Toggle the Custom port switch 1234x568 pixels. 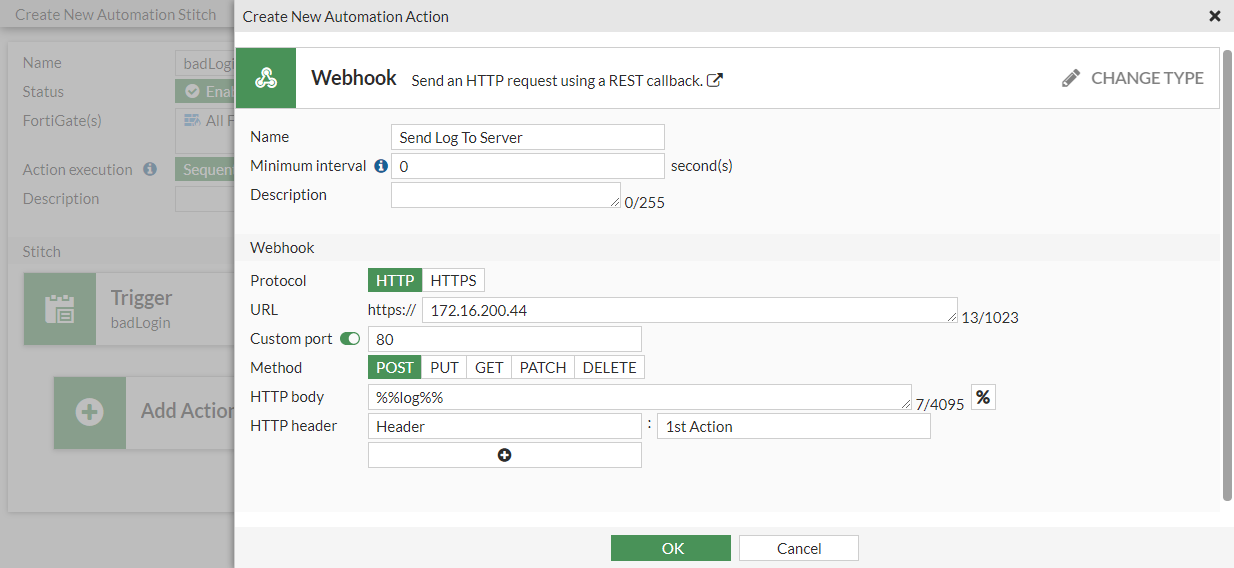coord(350,339)
